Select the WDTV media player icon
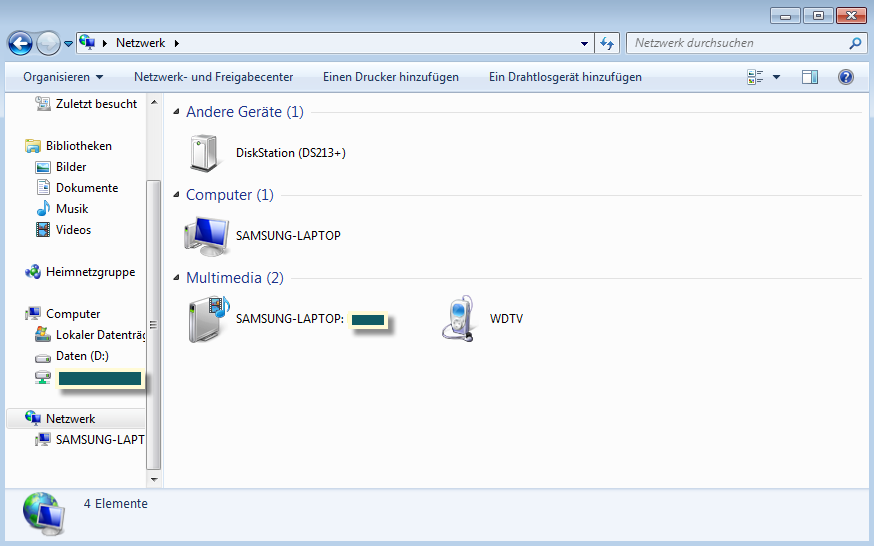This screenshot has height=546, width=874. [x=458, y=319]
